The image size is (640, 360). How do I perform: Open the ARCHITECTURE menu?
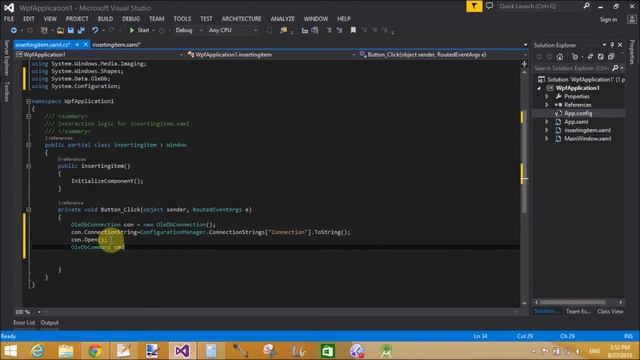[241, 19]
